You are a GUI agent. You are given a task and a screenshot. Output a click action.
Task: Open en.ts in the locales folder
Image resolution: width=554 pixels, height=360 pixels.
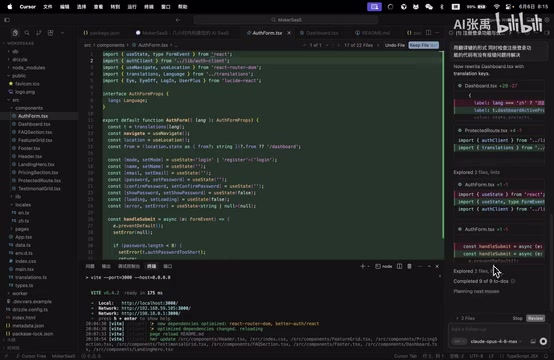pos(23,213)
